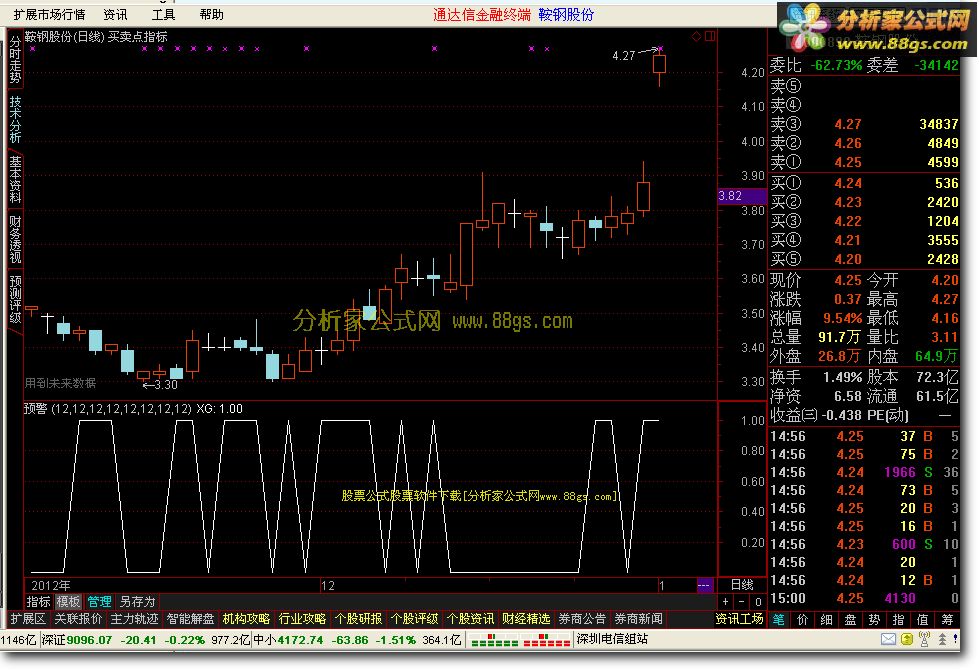Click the 0 reset button beside zoom
Image resolution: width=979 pixels, height=670 pixels.
[757, 602]
